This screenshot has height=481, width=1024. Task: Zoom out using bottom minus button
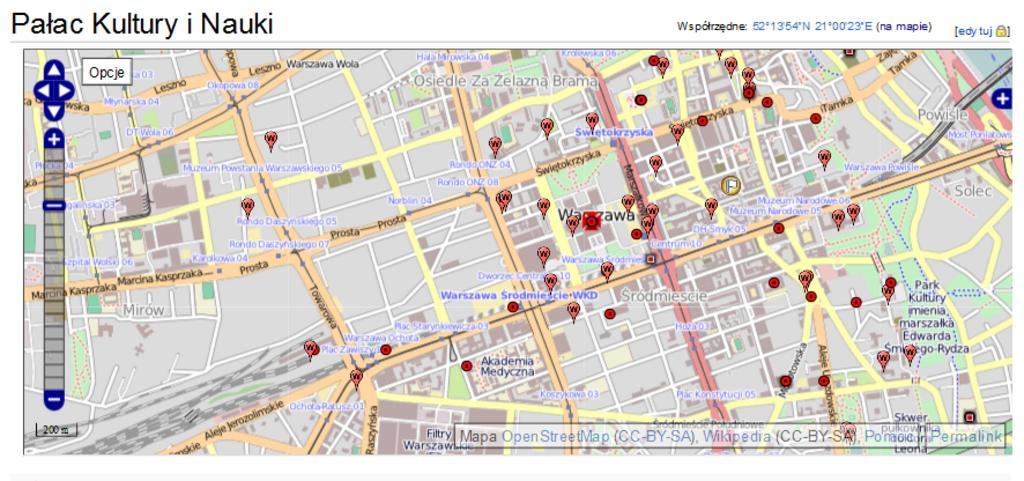(54, 399)
